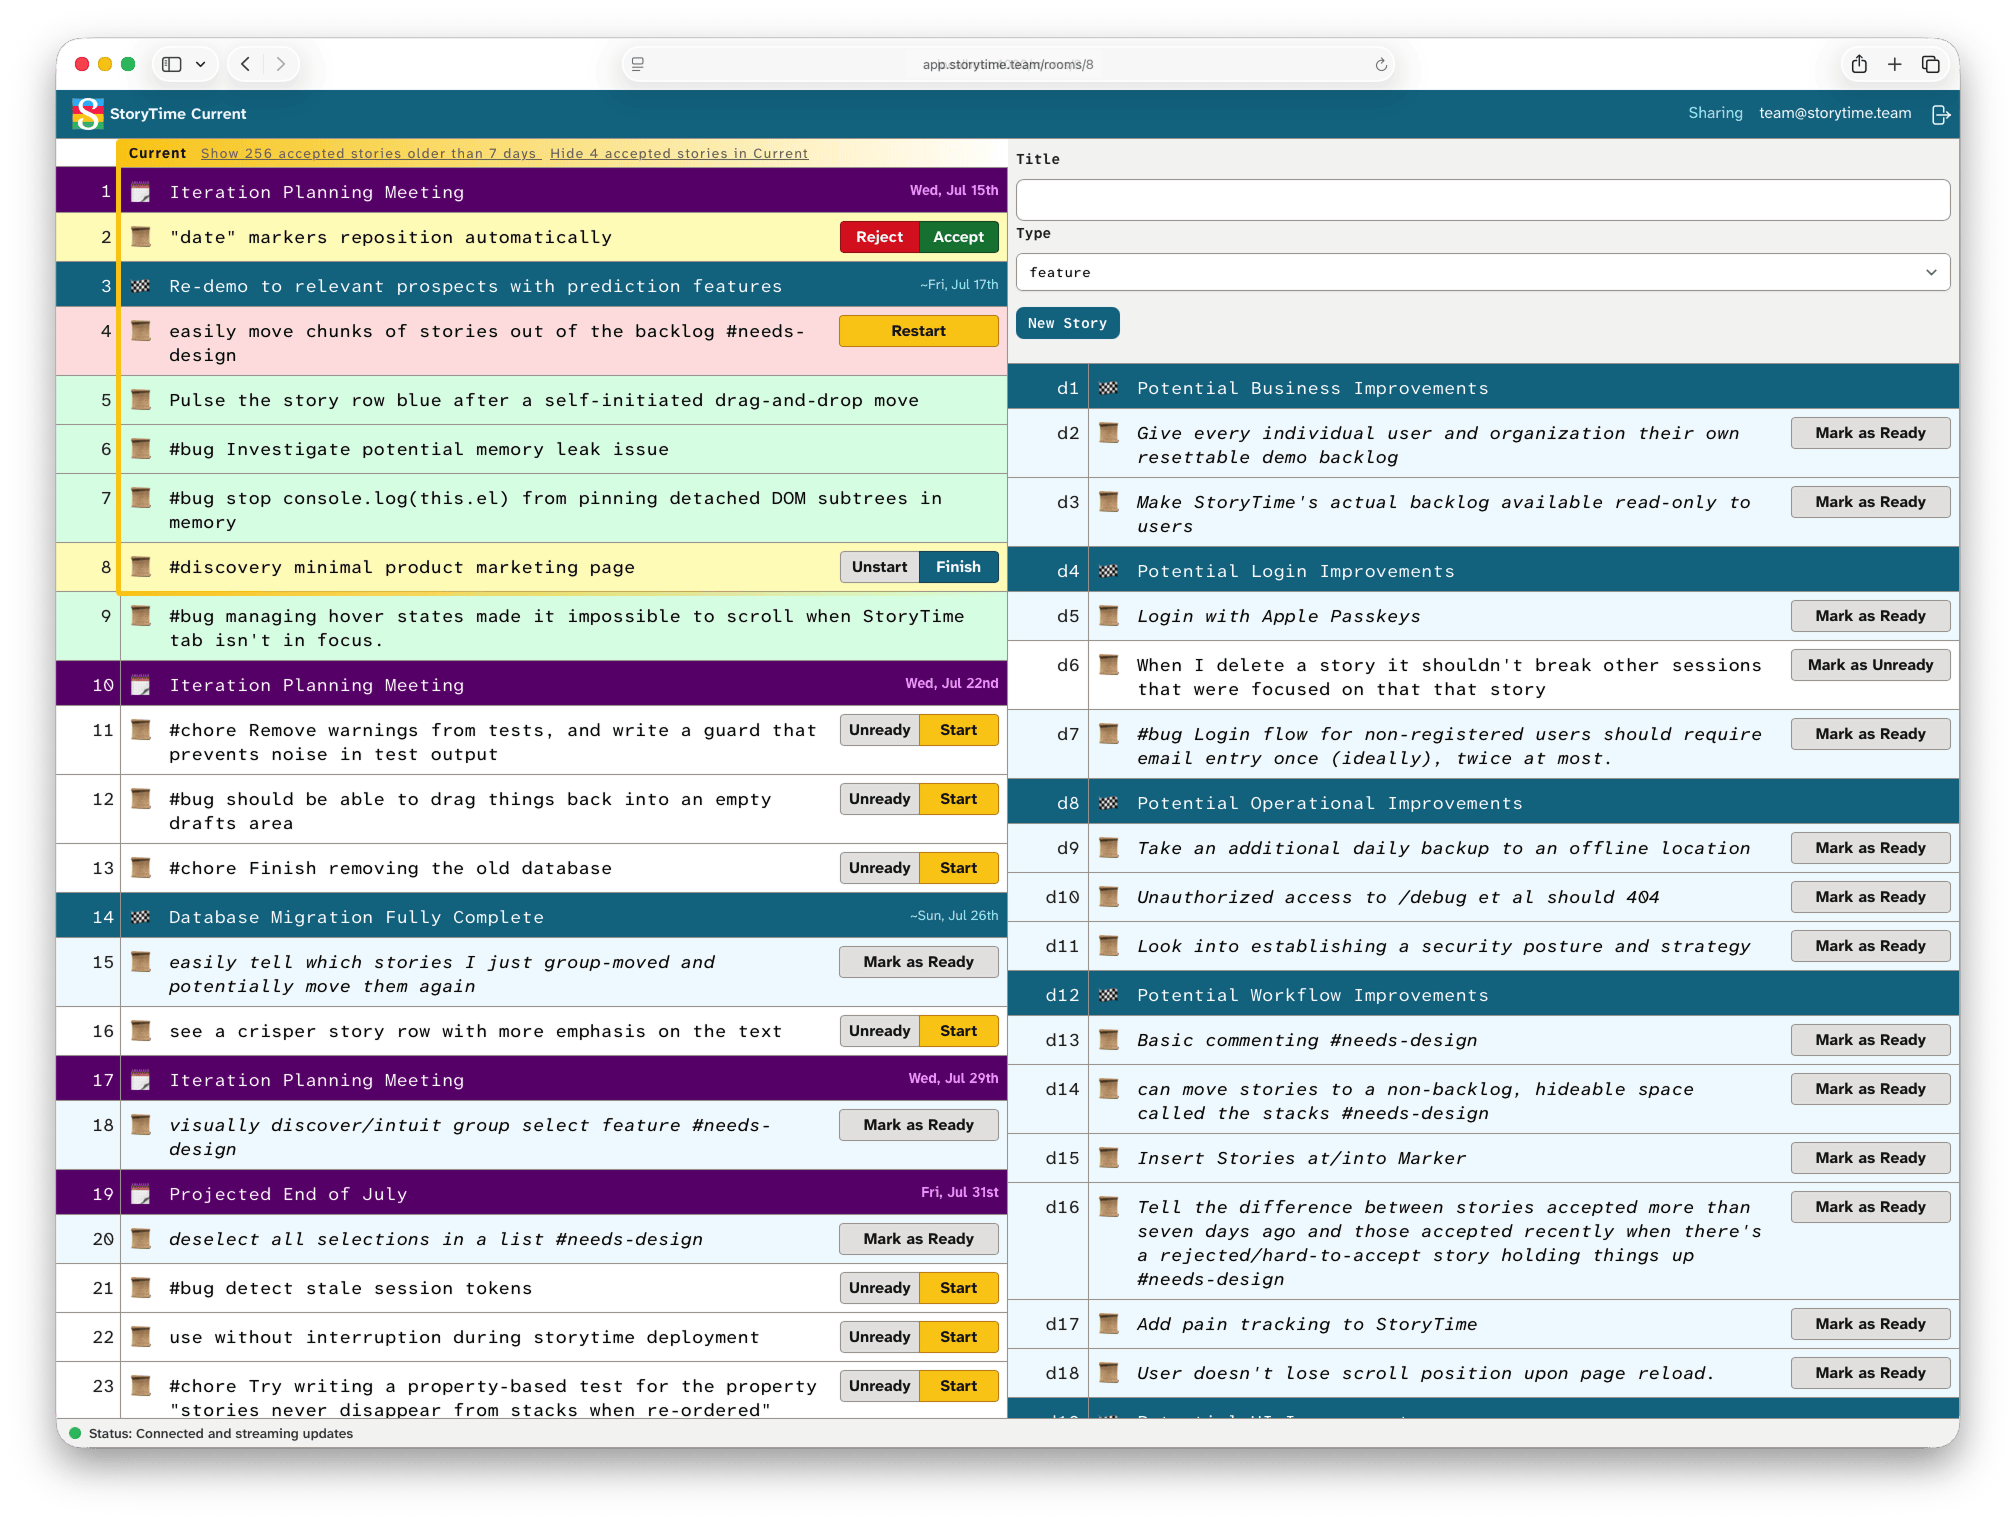
Task: Start the detect stale session tokens bug
Action: (958, 1288)
